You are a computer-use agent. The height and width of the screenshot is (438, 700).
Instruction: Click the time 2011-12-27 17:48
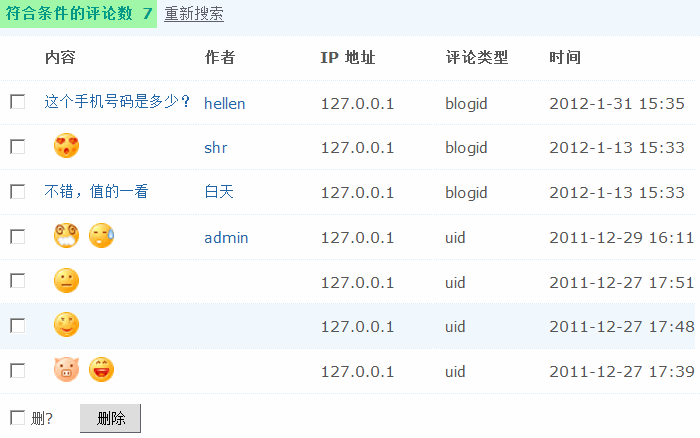[x=621, y=327]
